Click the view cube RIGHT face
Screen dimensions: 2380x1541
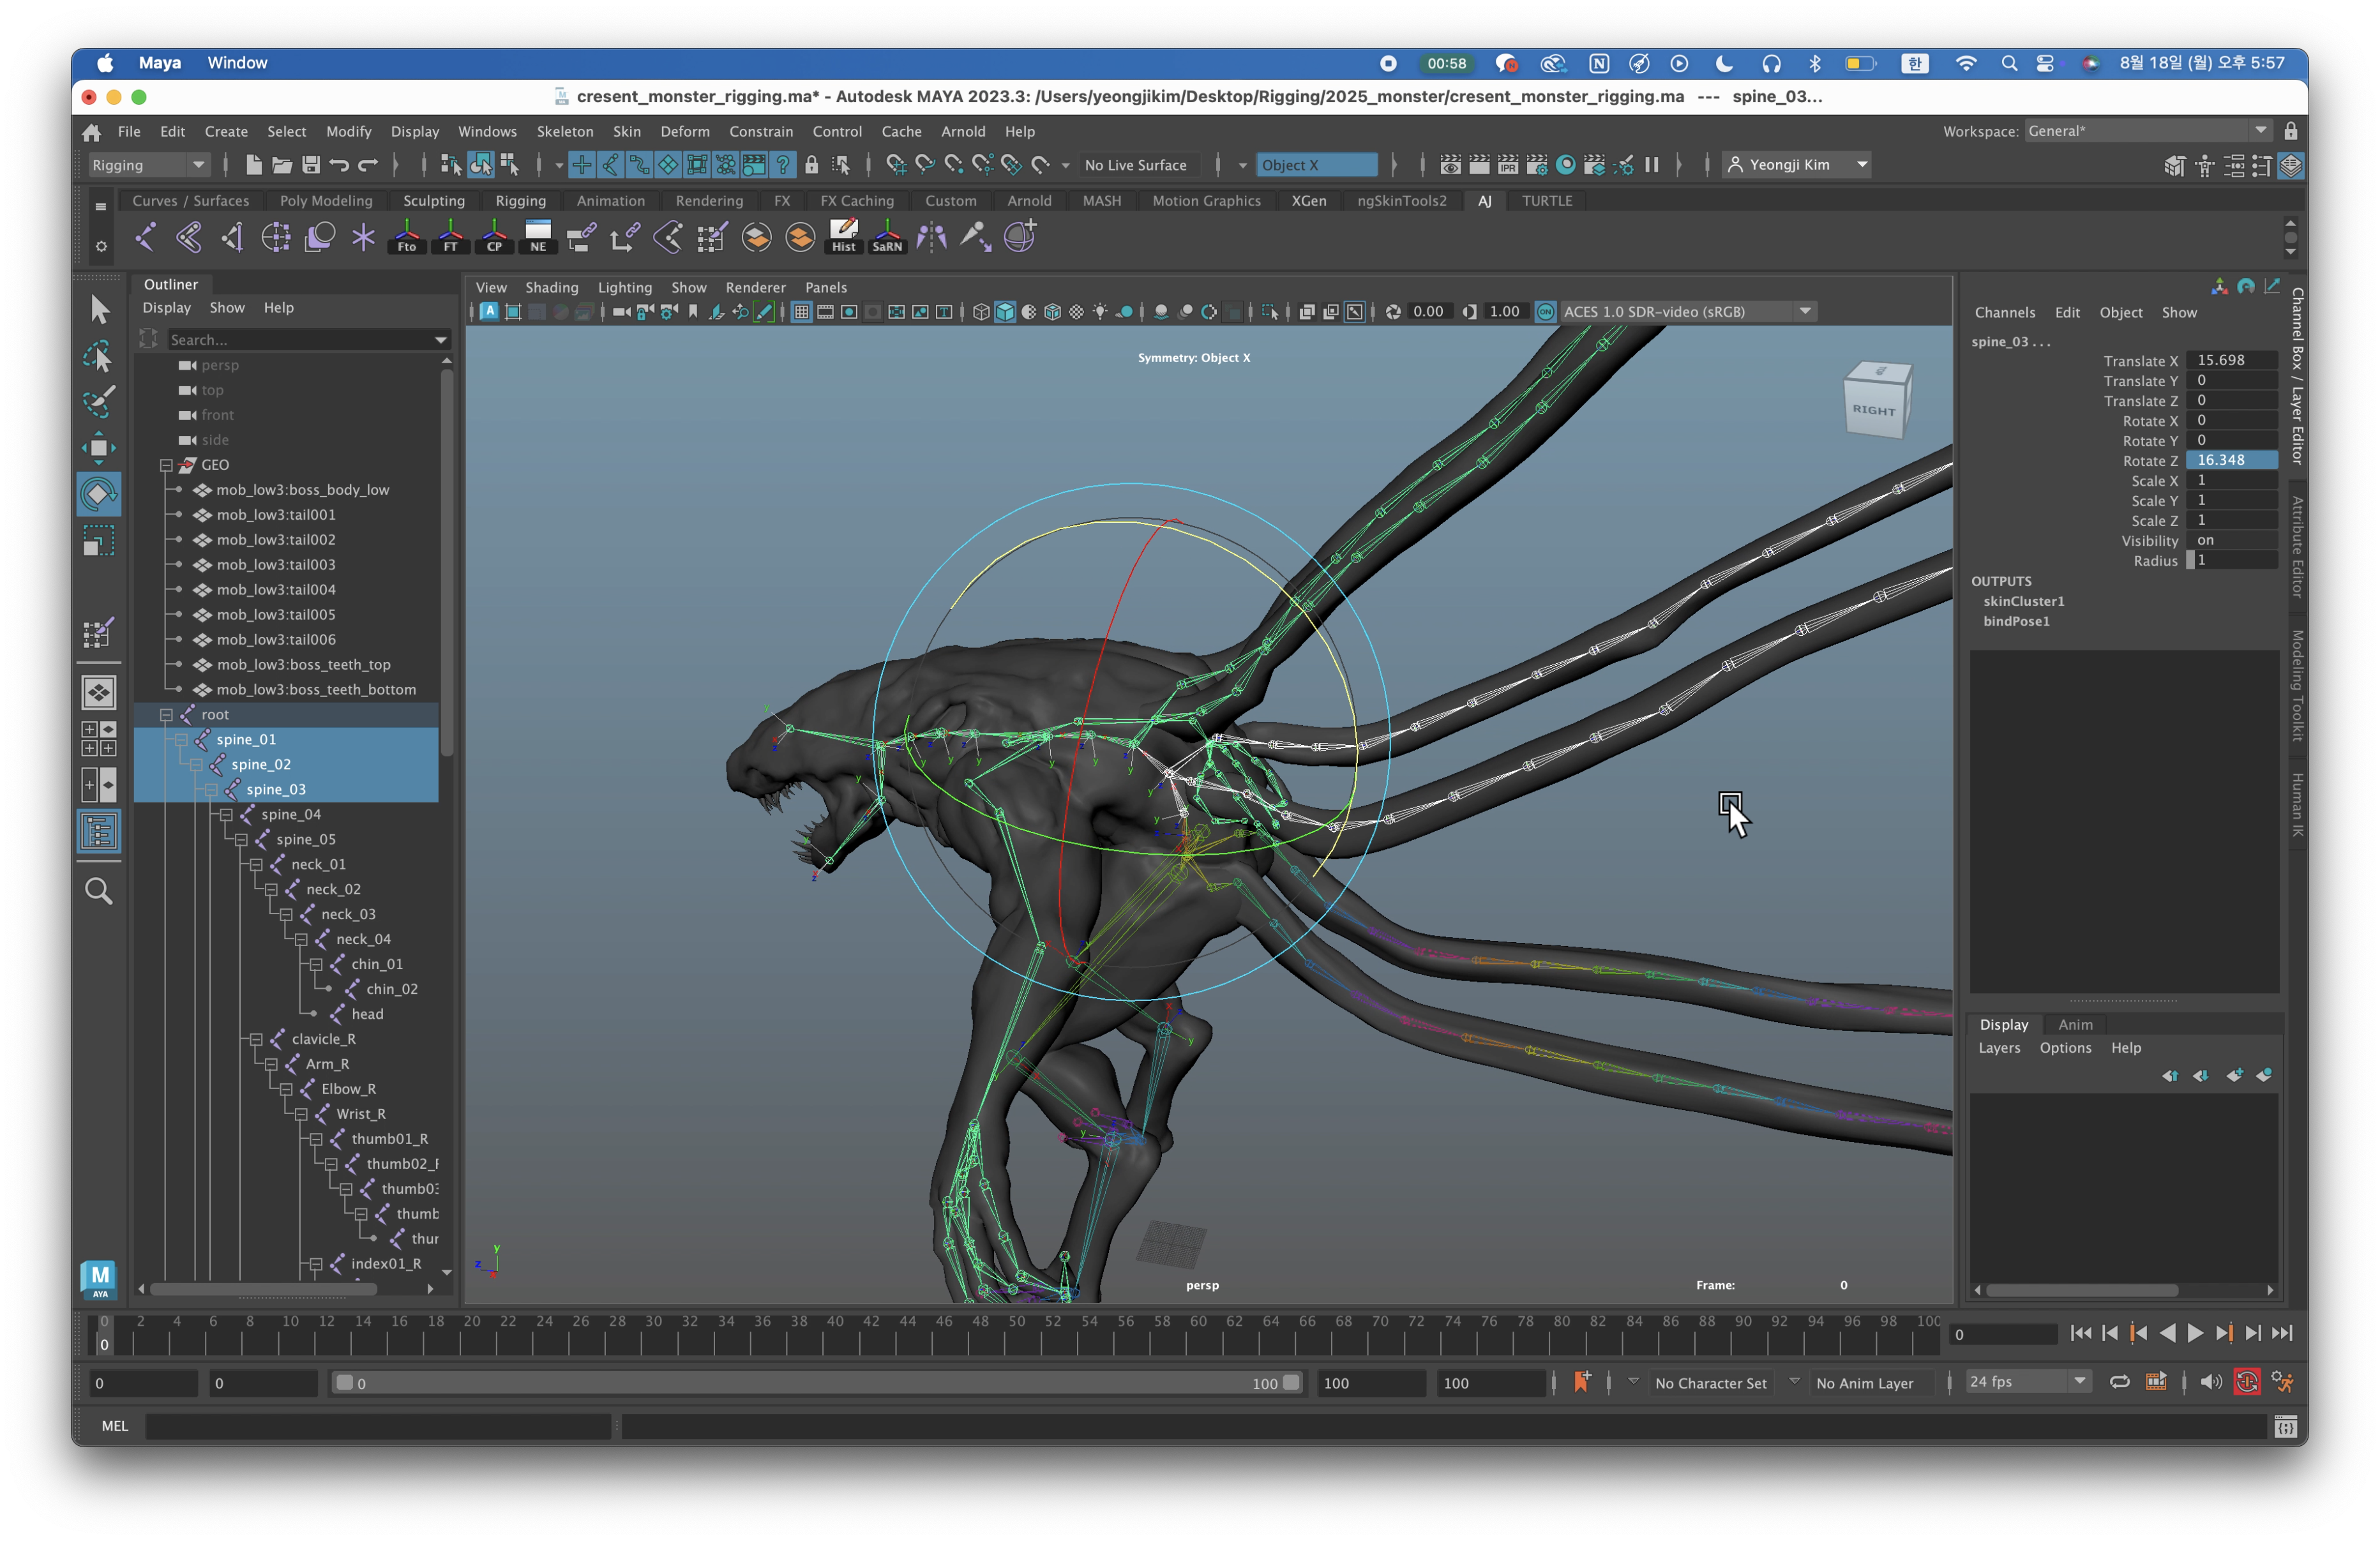tap(1873, 409)
